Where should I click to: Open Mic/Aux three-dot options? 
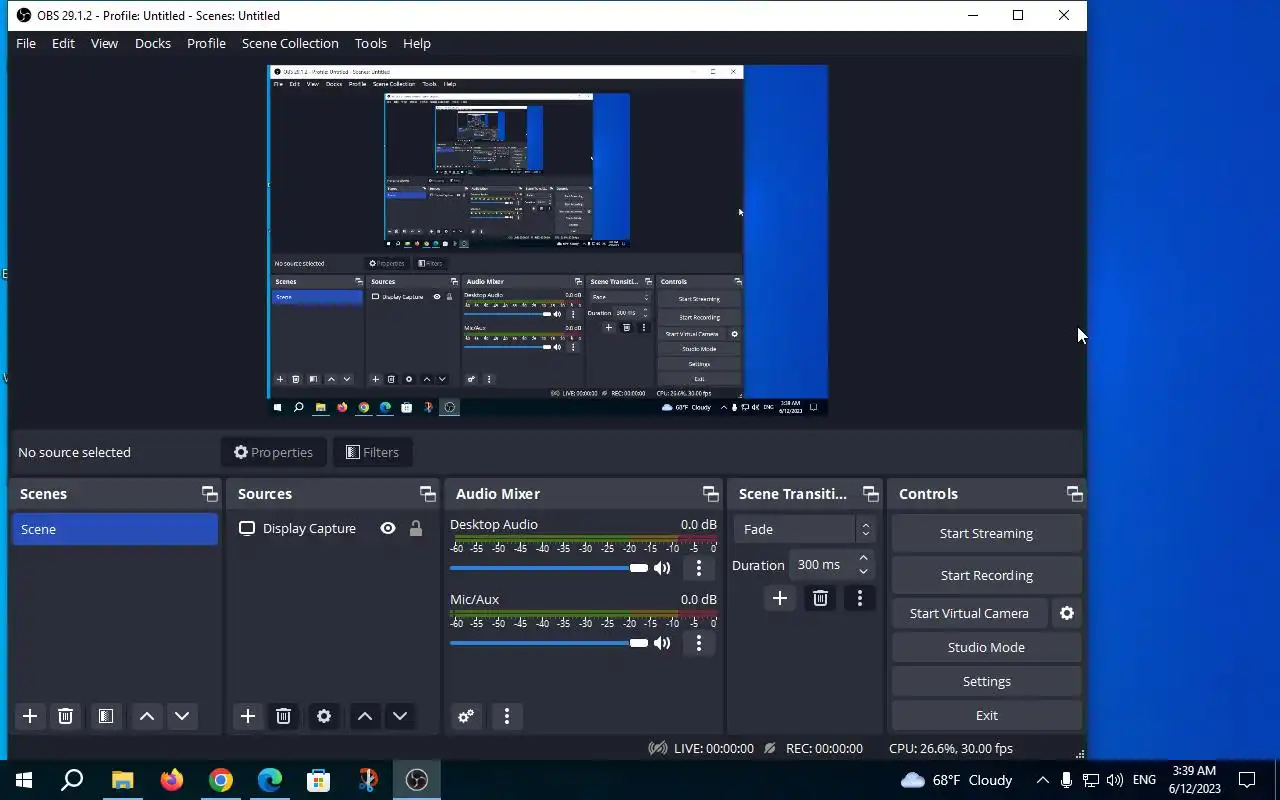pos(699,643)
